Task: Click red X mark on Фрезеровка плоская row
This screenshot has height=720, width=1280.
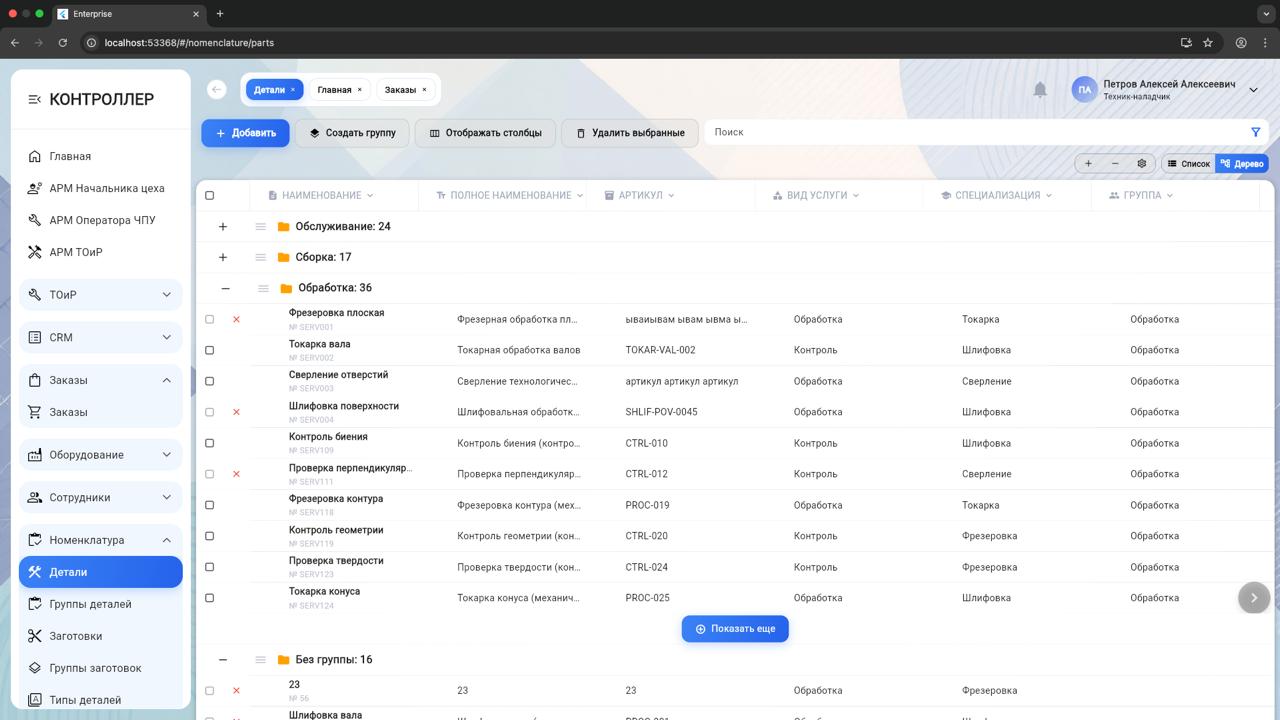Action: [x=236, y=319]
